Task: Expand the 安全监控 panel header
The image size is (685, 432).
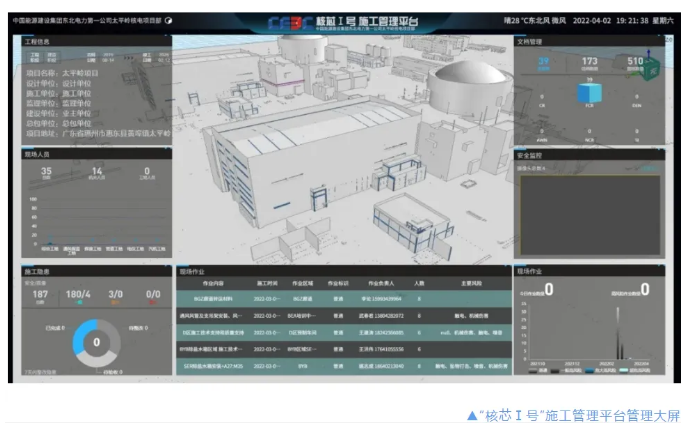Action: tap(530, 155)
